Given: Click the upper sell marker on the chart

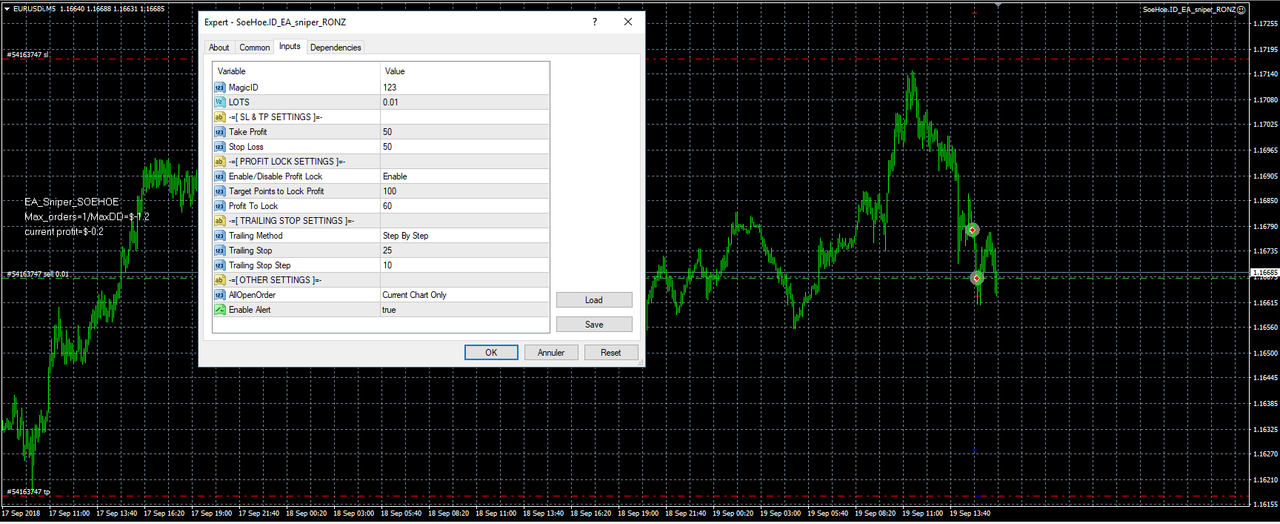Looking at the screenshot, I should (x=972, y=230).
